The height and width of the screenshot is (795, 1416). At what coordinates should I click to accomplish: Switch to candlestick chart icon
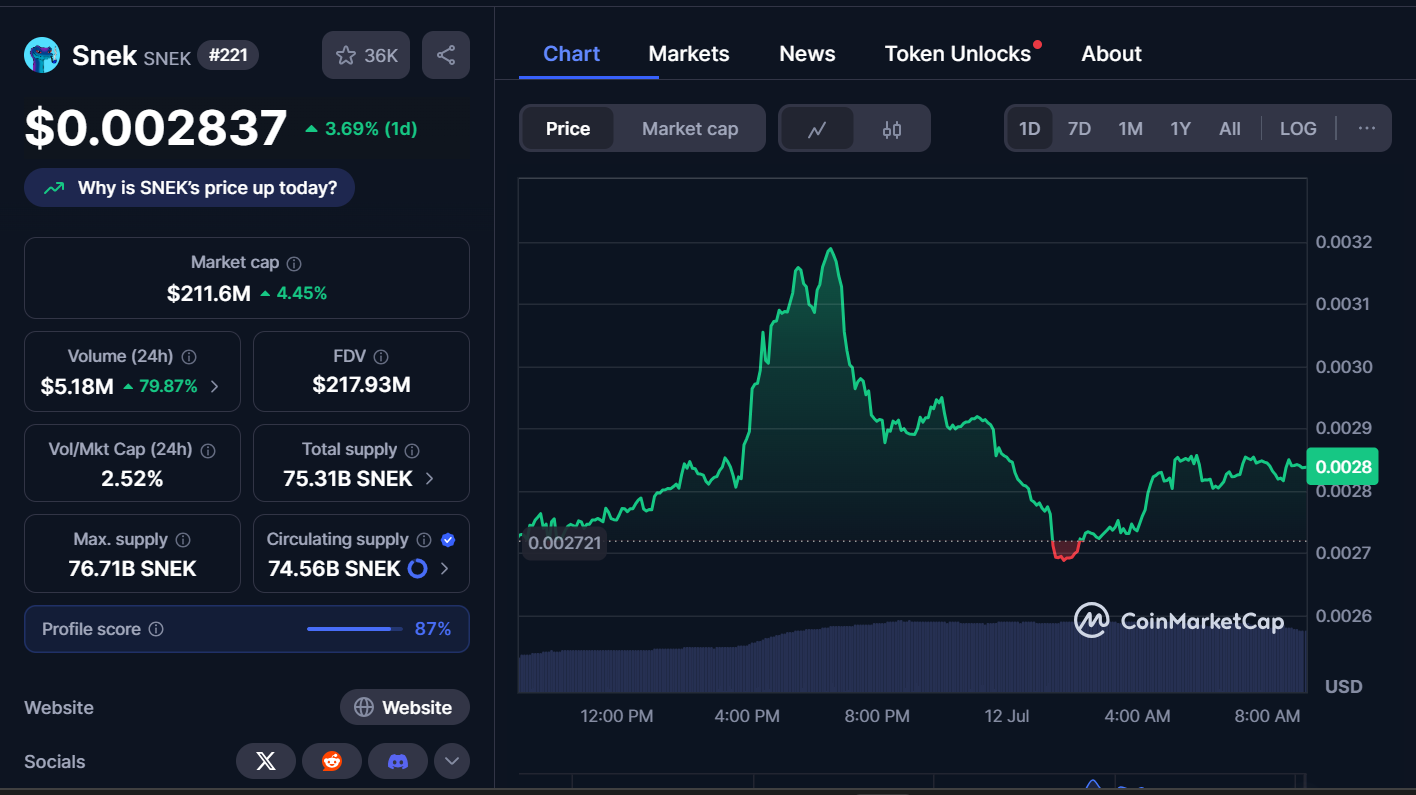[x=892, y=129]
